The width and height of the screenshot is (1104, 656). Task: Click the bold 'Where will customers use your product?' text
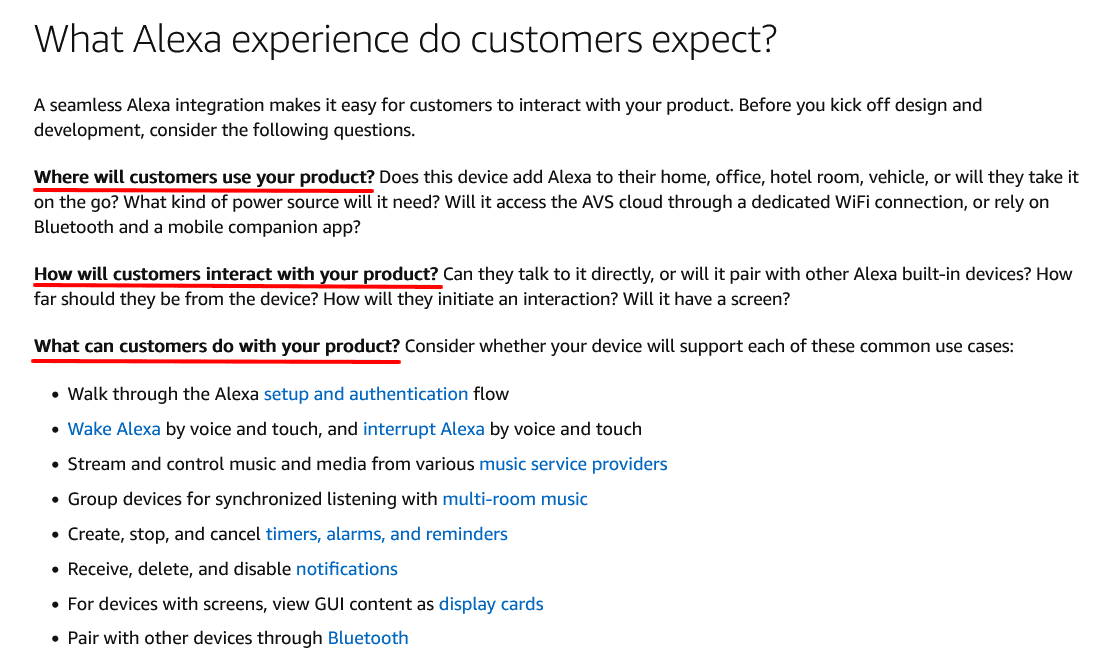click(x=204, y=177)
